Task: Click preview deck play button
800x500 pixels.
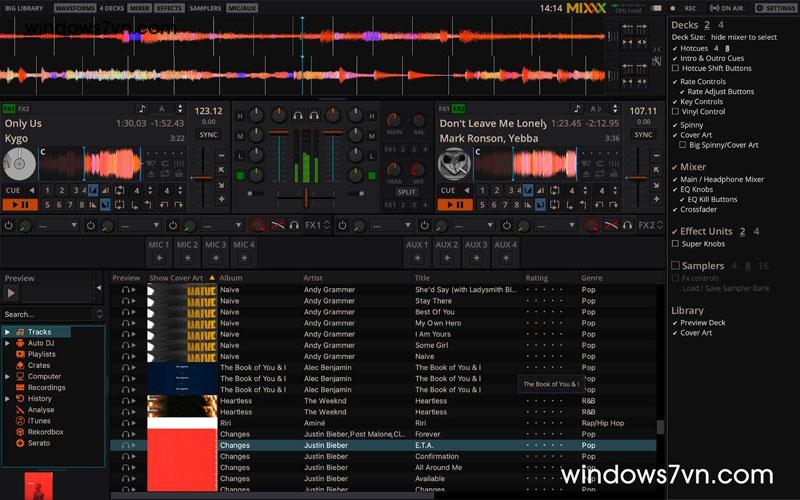Action: point(11,293)
